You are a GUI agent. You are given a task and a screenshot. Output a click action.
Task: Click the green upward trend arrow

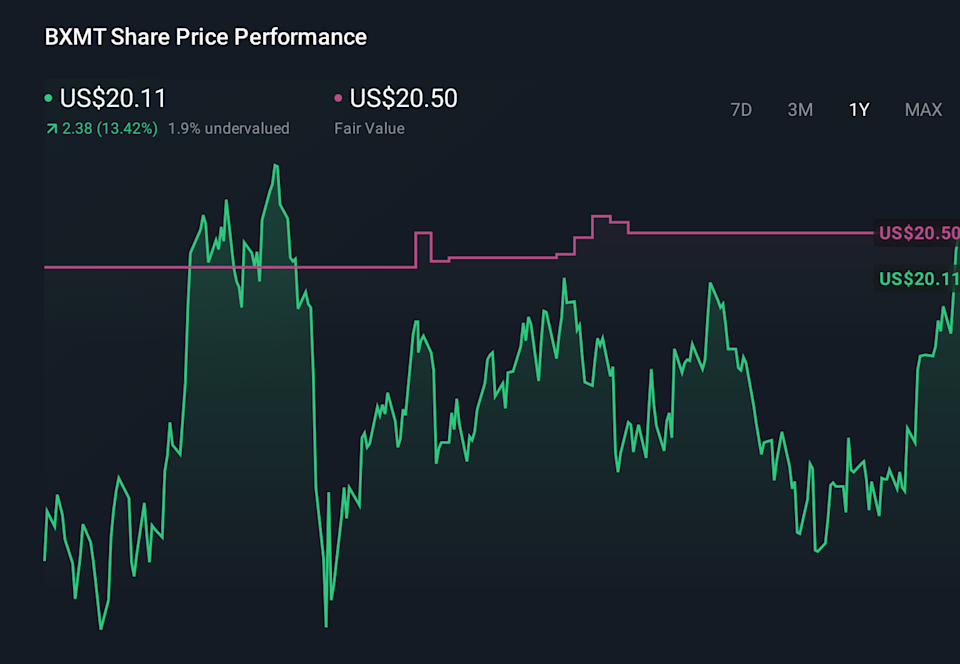tap(51, 129)
